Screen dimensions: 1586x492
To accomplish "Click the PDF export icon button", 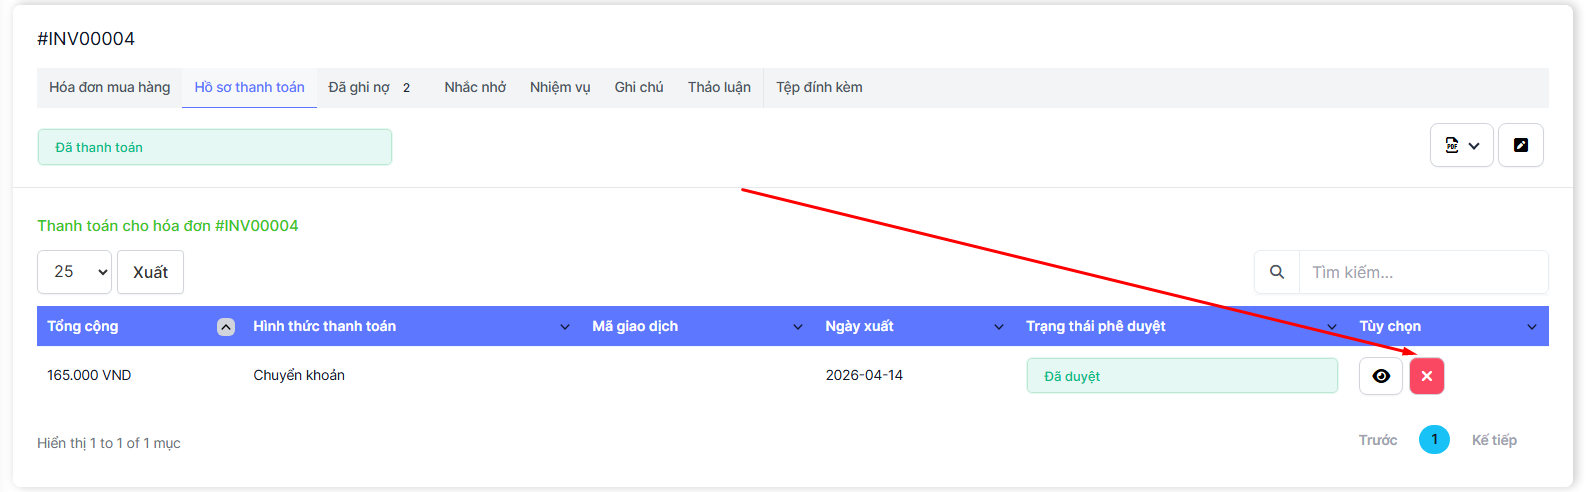I will coord(1461,146).
